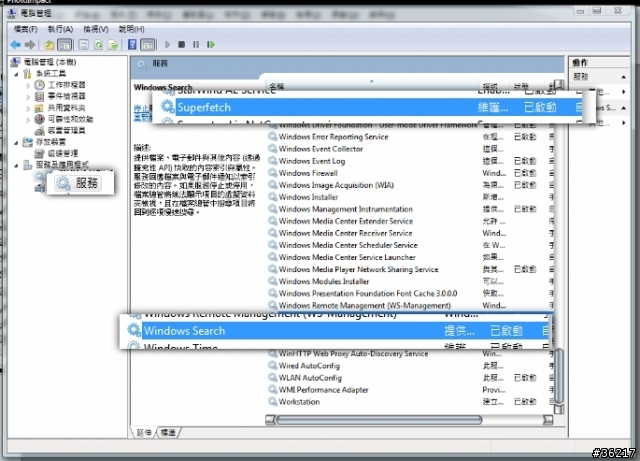
Task: Click the Pause Service icon
Action: 196,44
